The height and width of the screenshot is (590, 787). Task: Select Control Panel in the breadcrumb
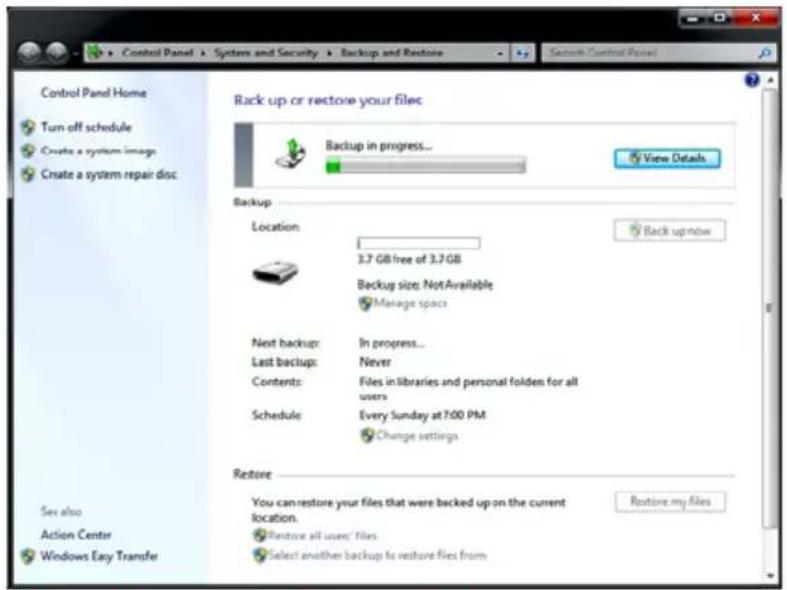click(158, 53)
